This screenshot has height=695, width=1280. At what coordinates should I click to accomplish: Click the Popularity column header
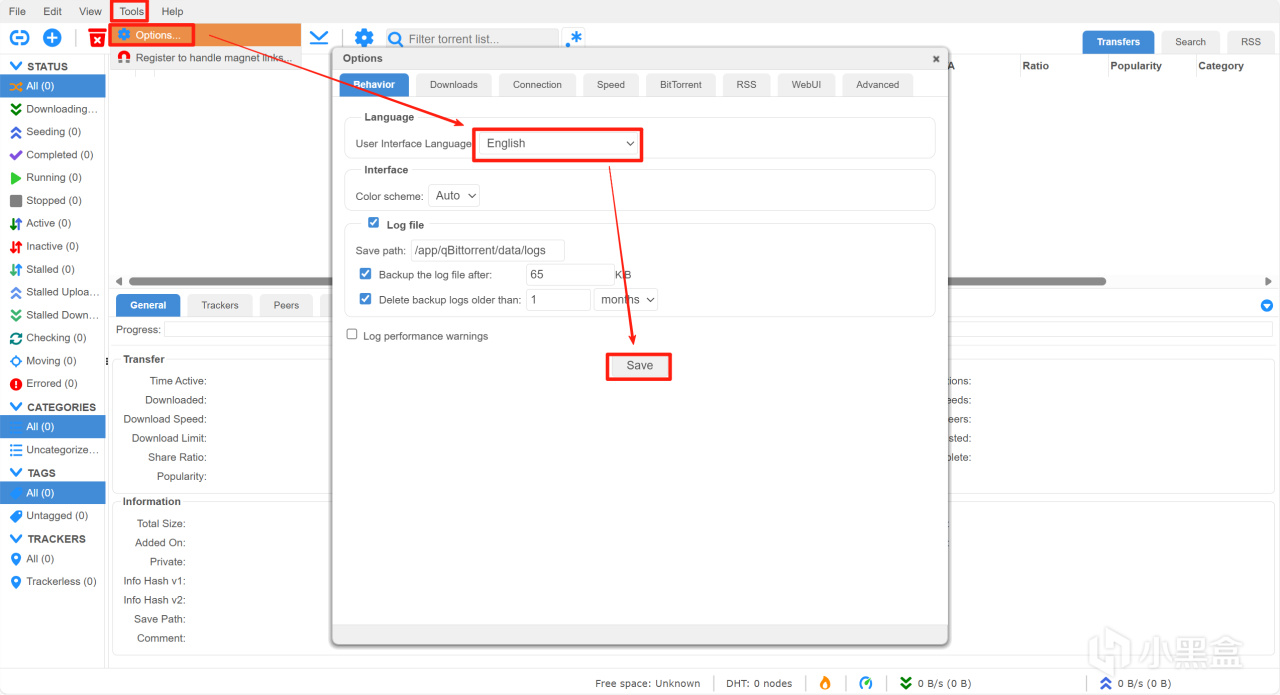coord(1136,66)
